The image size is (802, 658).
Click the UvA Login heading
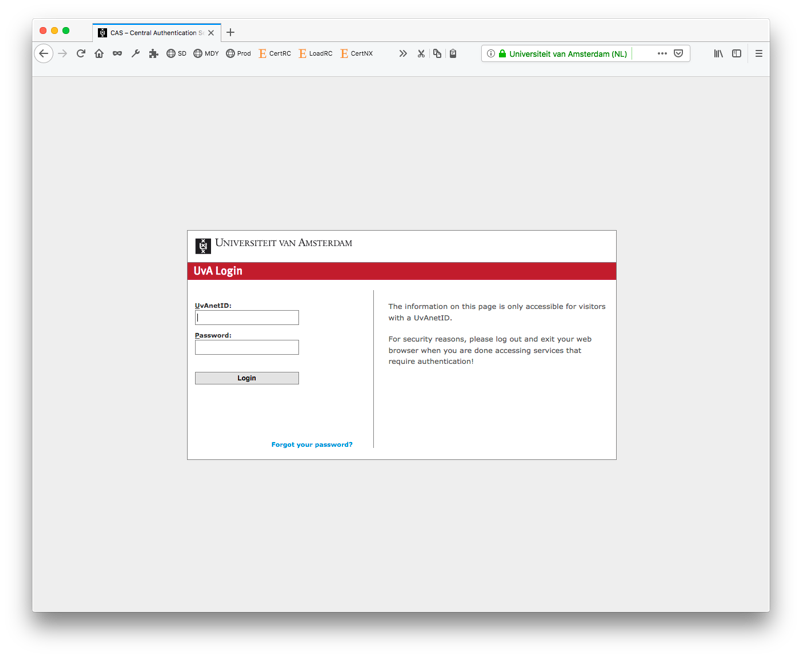(218, 271)
